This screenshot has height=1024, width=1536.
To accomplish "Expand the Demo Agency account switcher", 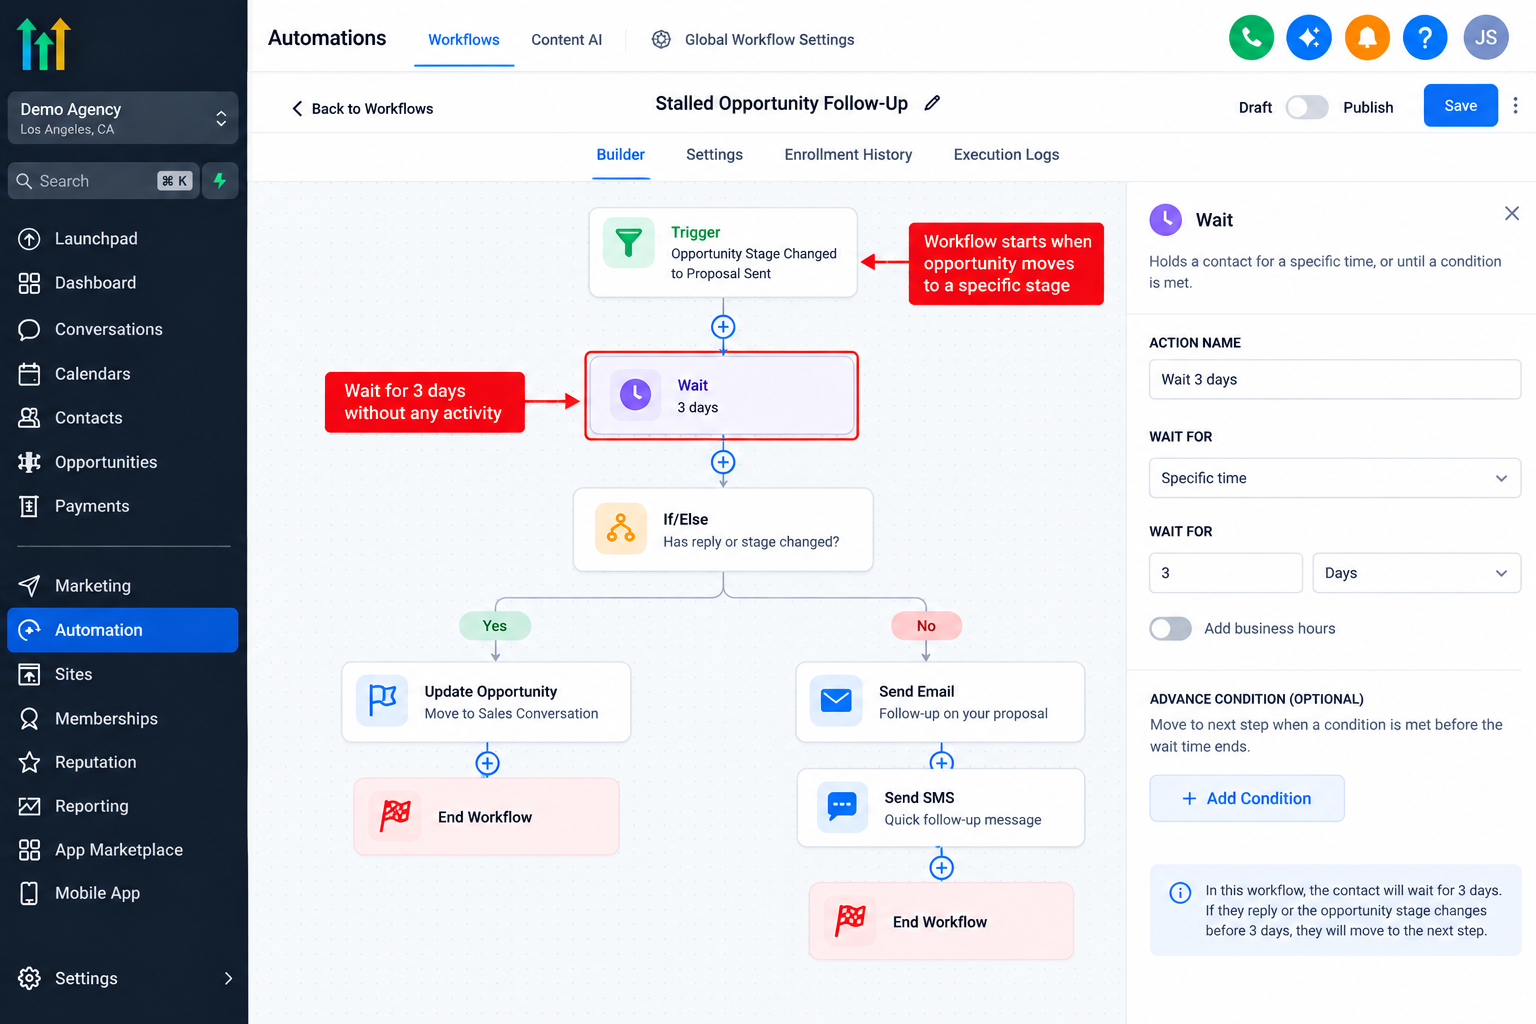I will (x=123, y=118).
